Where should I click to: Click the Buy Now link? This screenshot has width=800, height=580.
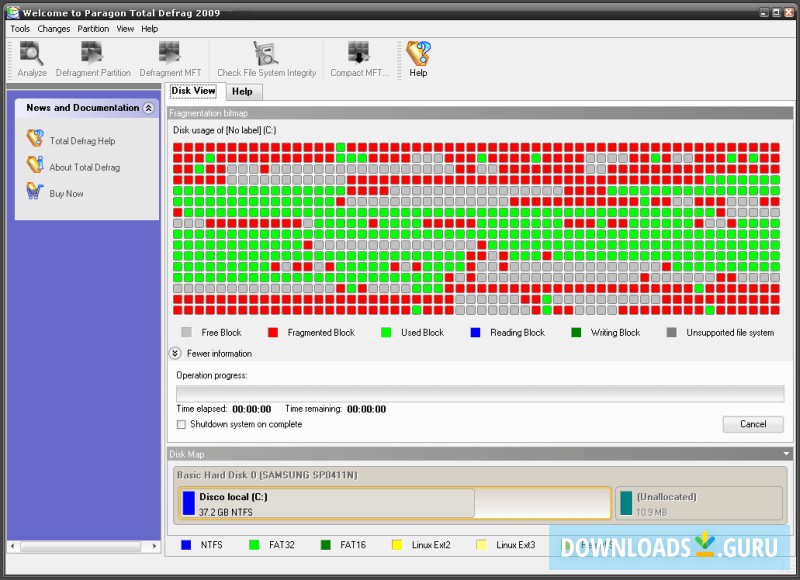[x=66, y=194]
